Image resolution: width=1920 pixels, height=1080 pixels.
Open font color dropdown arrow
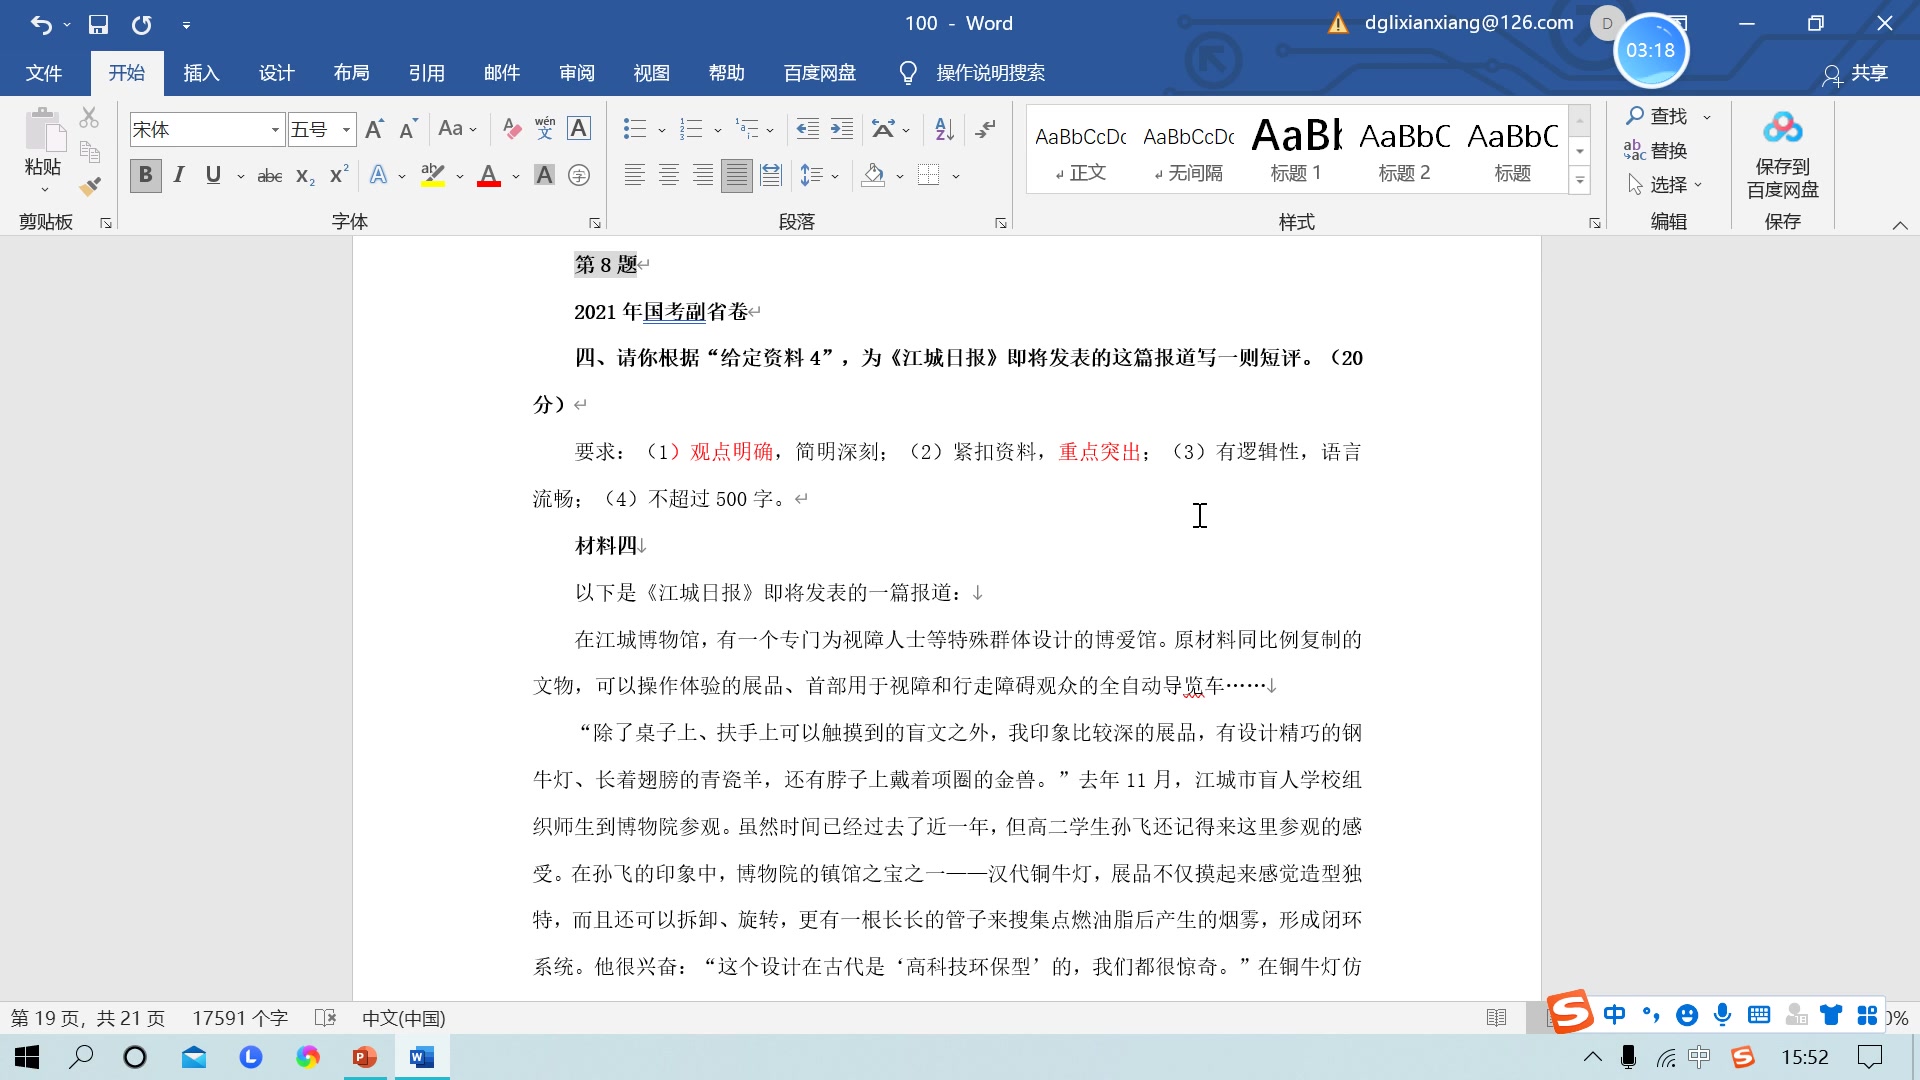(516, 176)
